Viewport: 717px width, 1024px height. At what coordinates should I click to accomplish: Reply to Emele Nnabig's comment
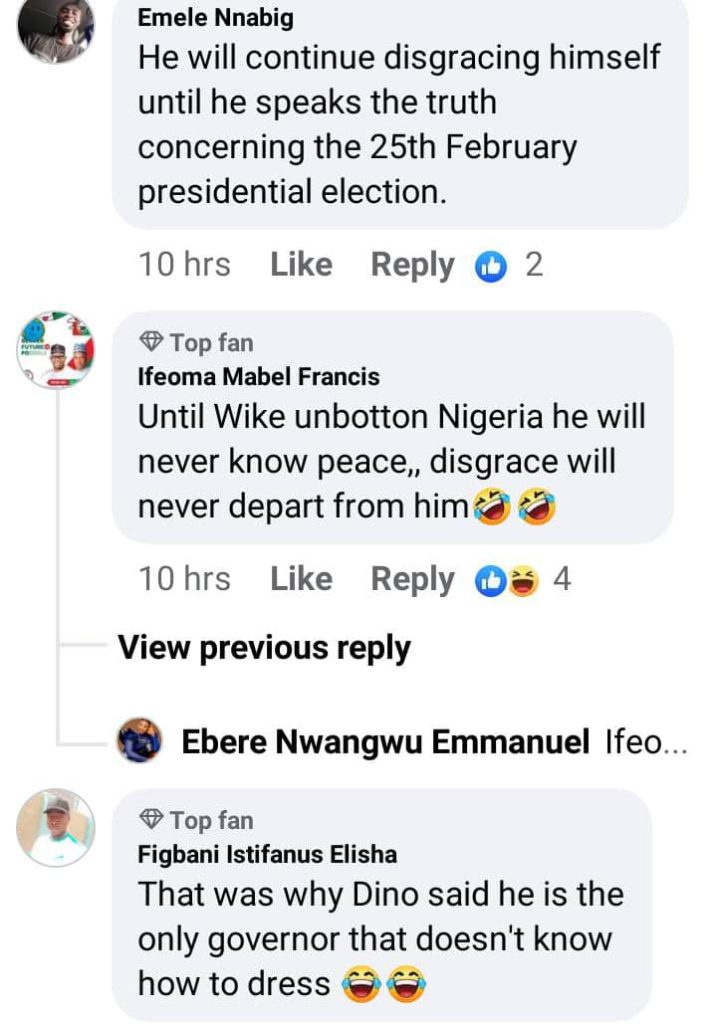tap(412, 265)
